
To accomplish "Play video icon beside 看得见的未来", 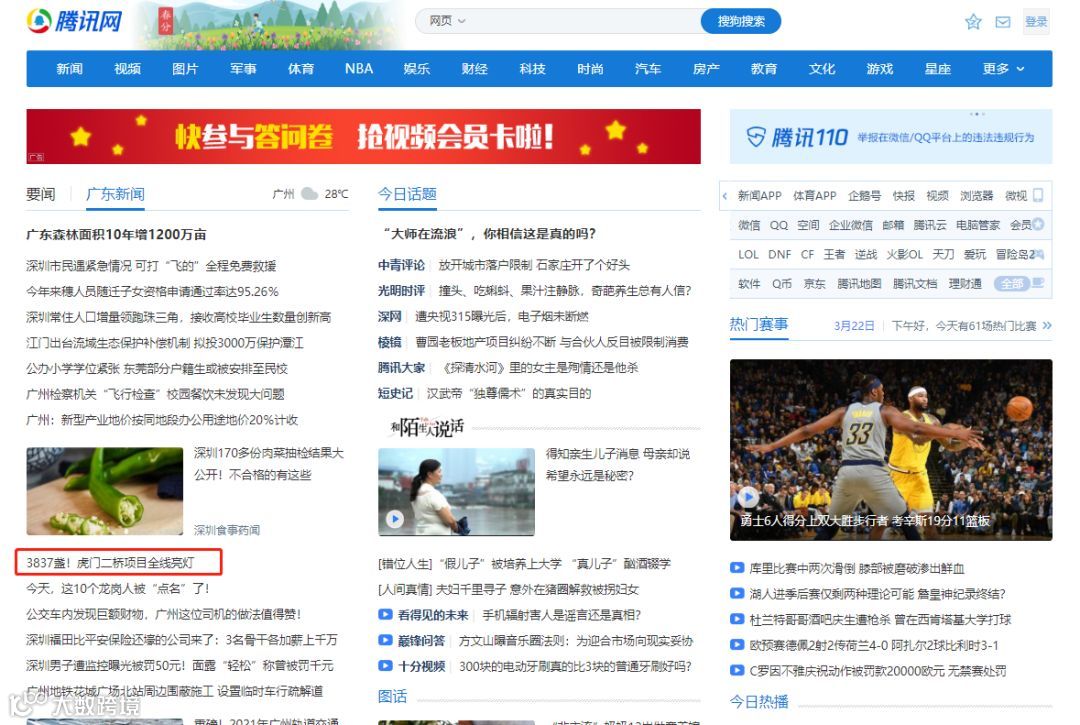I will click(385, 615).
